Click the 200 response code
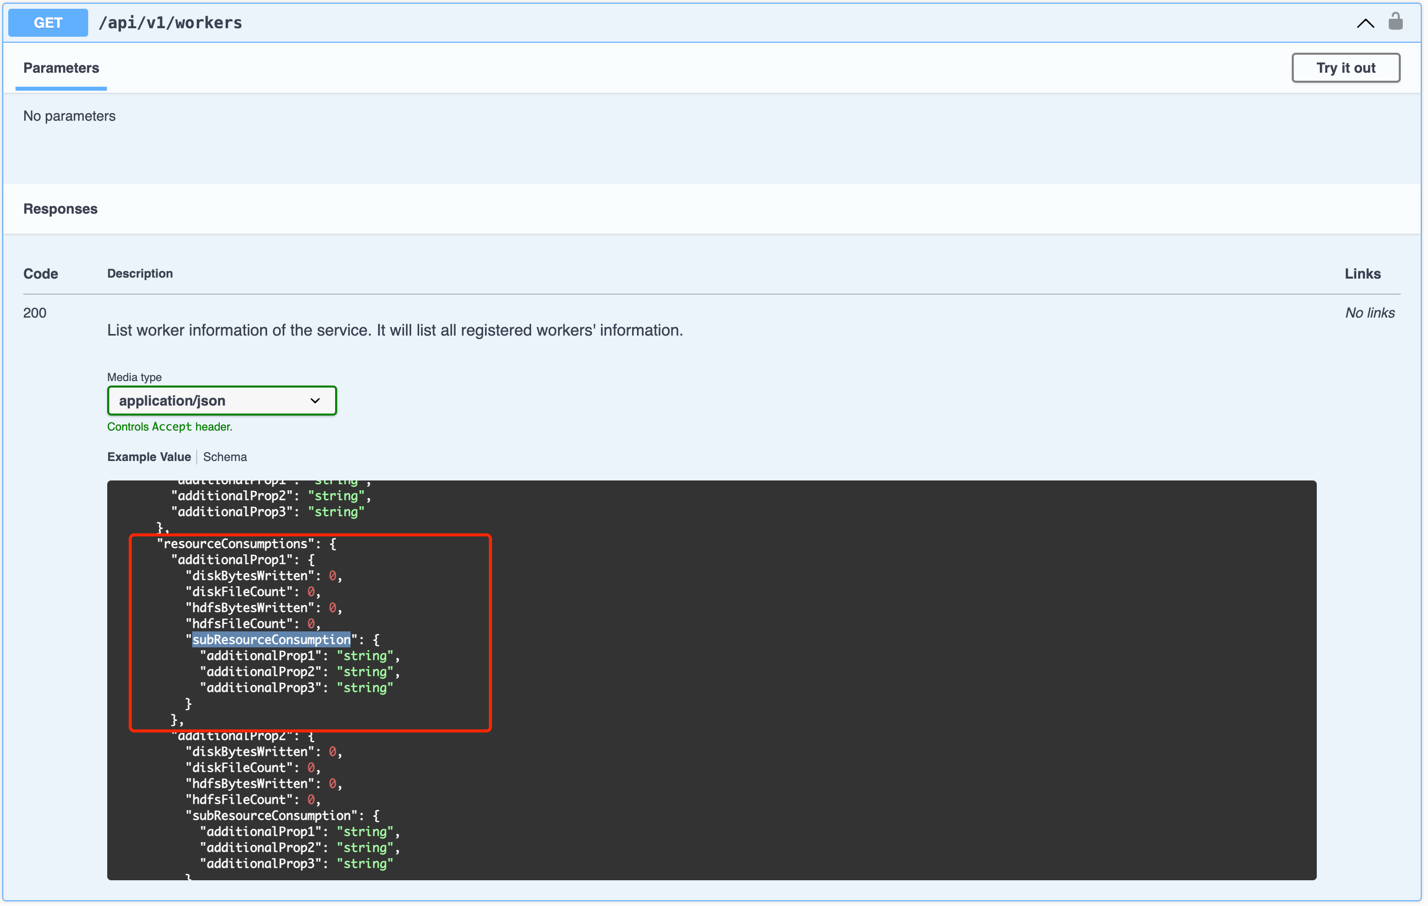The width and height of the screenshot is (1428, 906). pos(35,313)
